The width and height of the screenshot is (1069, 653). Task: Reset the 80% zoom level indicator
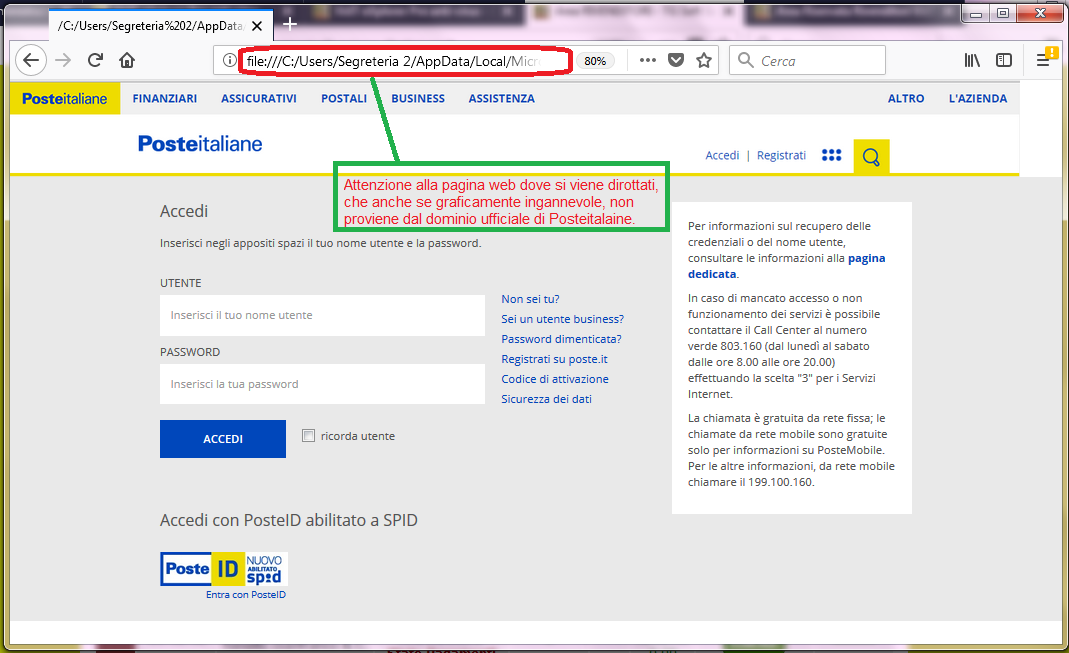(595, 61)
